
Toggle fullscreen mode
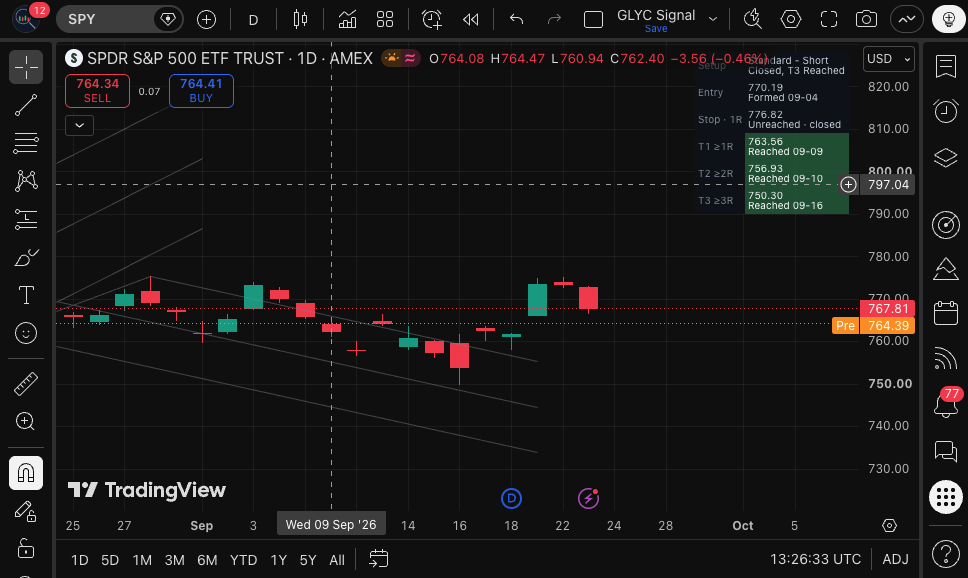pos(829,20)
